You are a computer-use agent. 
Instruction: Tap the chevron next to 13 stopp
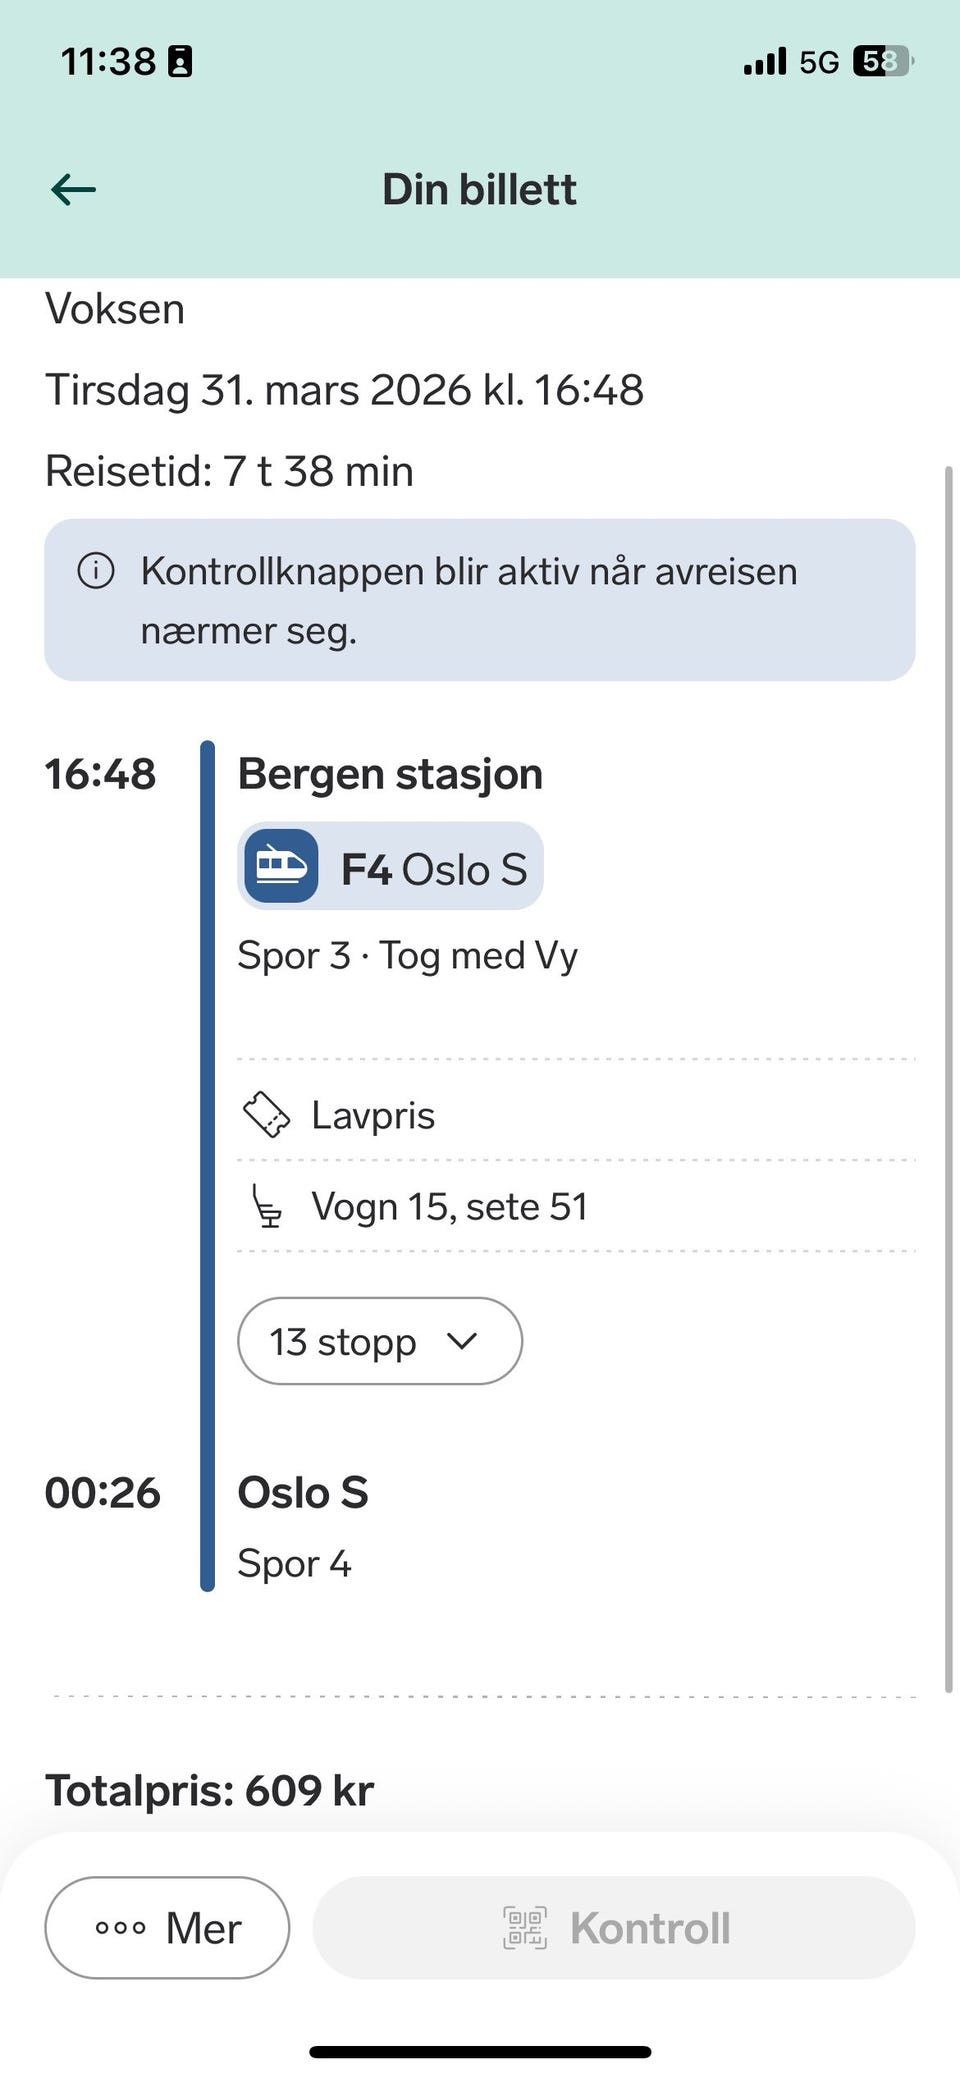462,1341
